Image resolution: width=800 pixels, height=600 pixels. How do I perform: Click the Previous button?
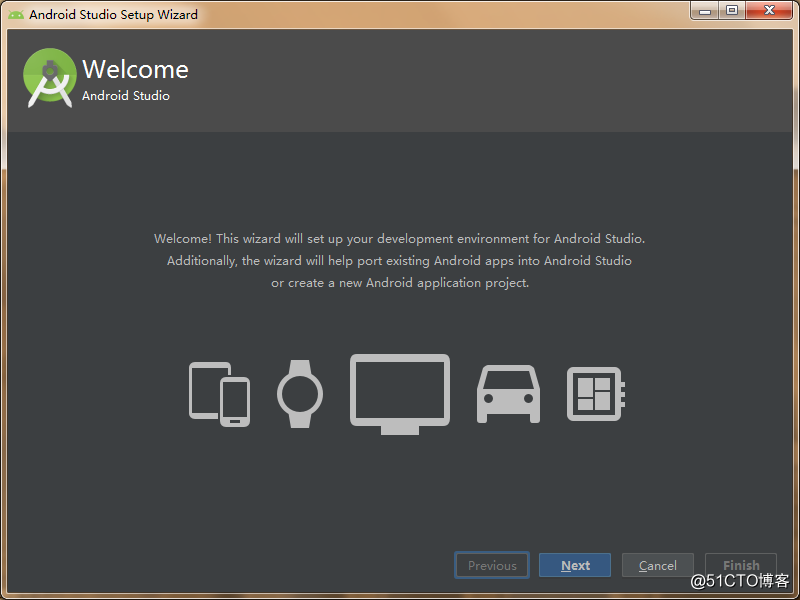(492, 565)
